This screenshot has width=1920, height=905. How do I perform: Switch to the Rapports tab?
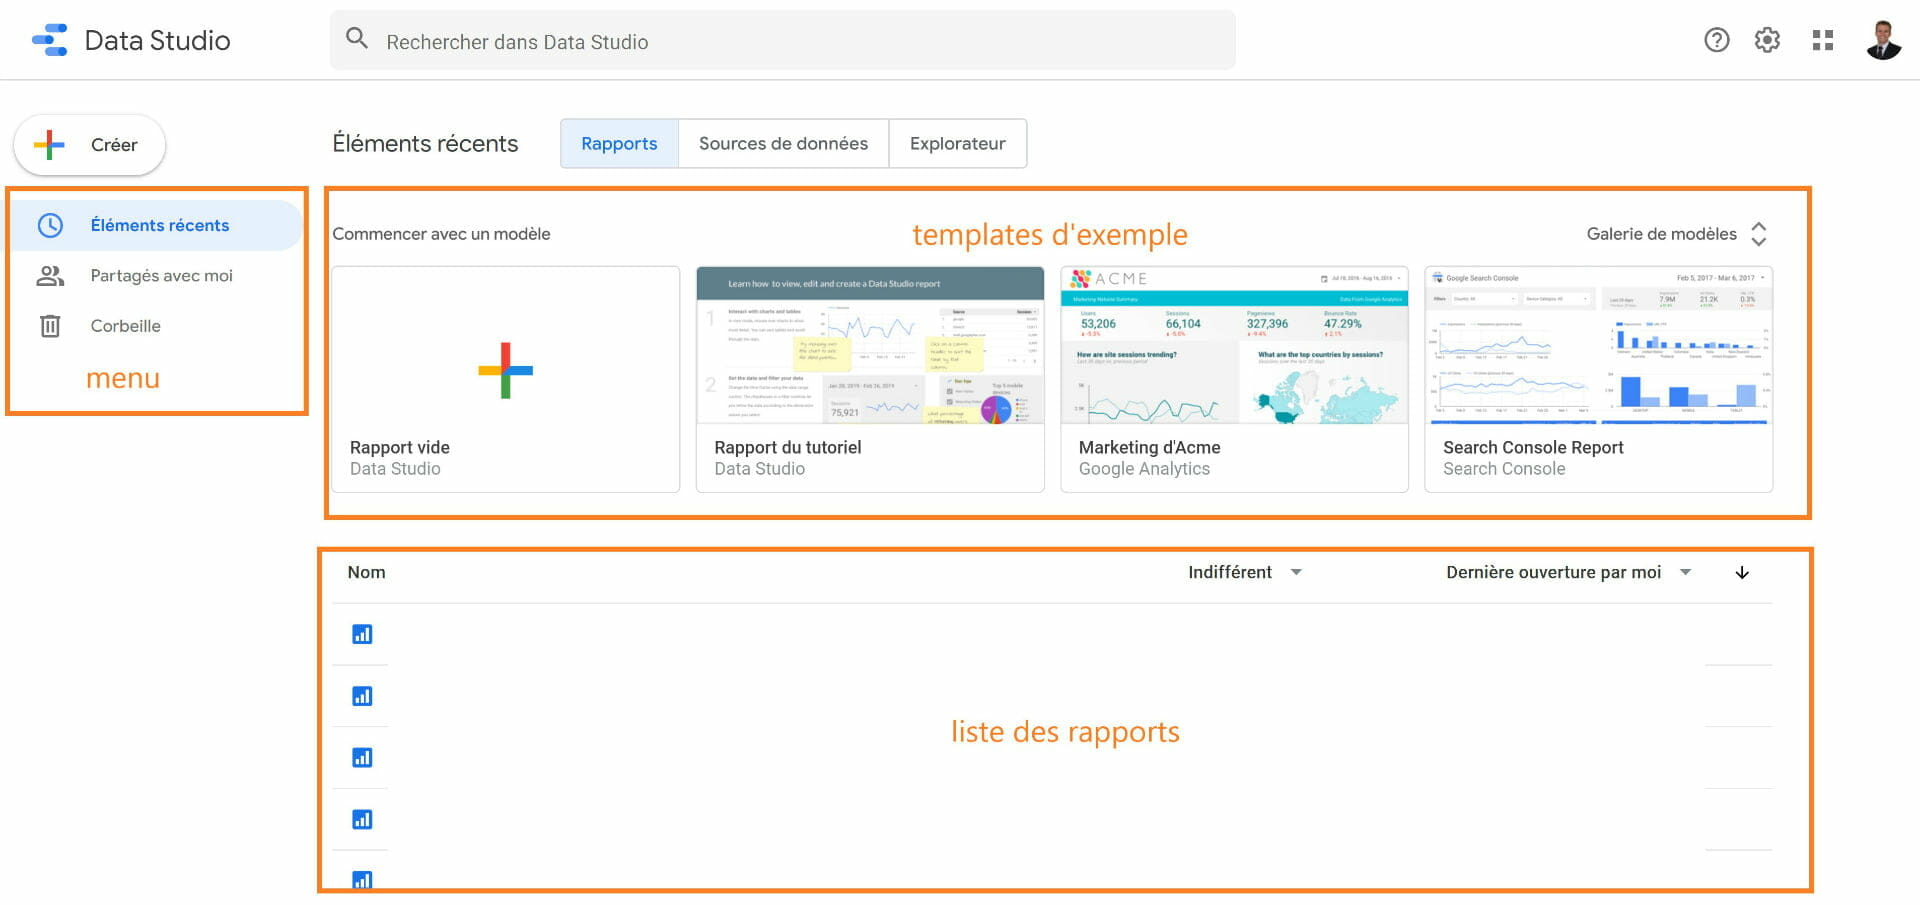[x=619, y=144]
